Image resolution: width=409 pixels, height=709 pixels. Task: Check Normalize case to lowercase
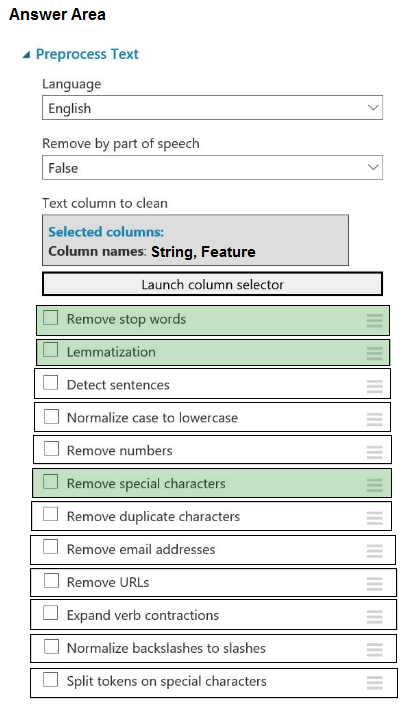pyautogui.click(x=51, y=416)
